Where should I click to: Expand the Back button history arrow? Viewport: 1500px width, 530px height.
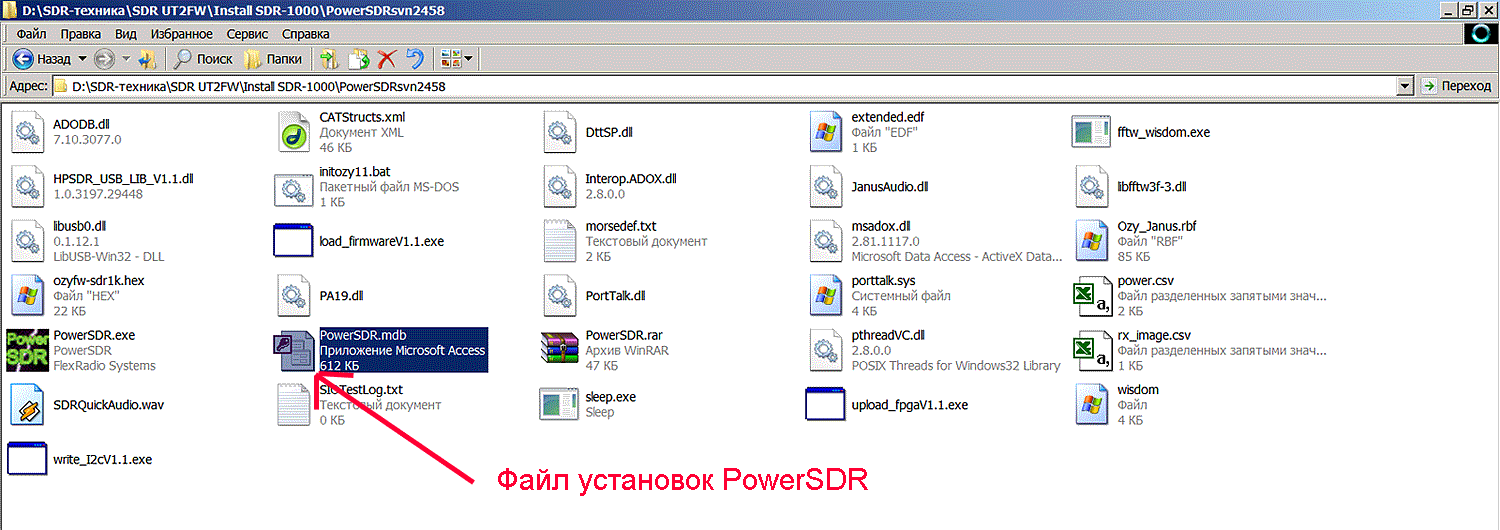pos(82,59)
